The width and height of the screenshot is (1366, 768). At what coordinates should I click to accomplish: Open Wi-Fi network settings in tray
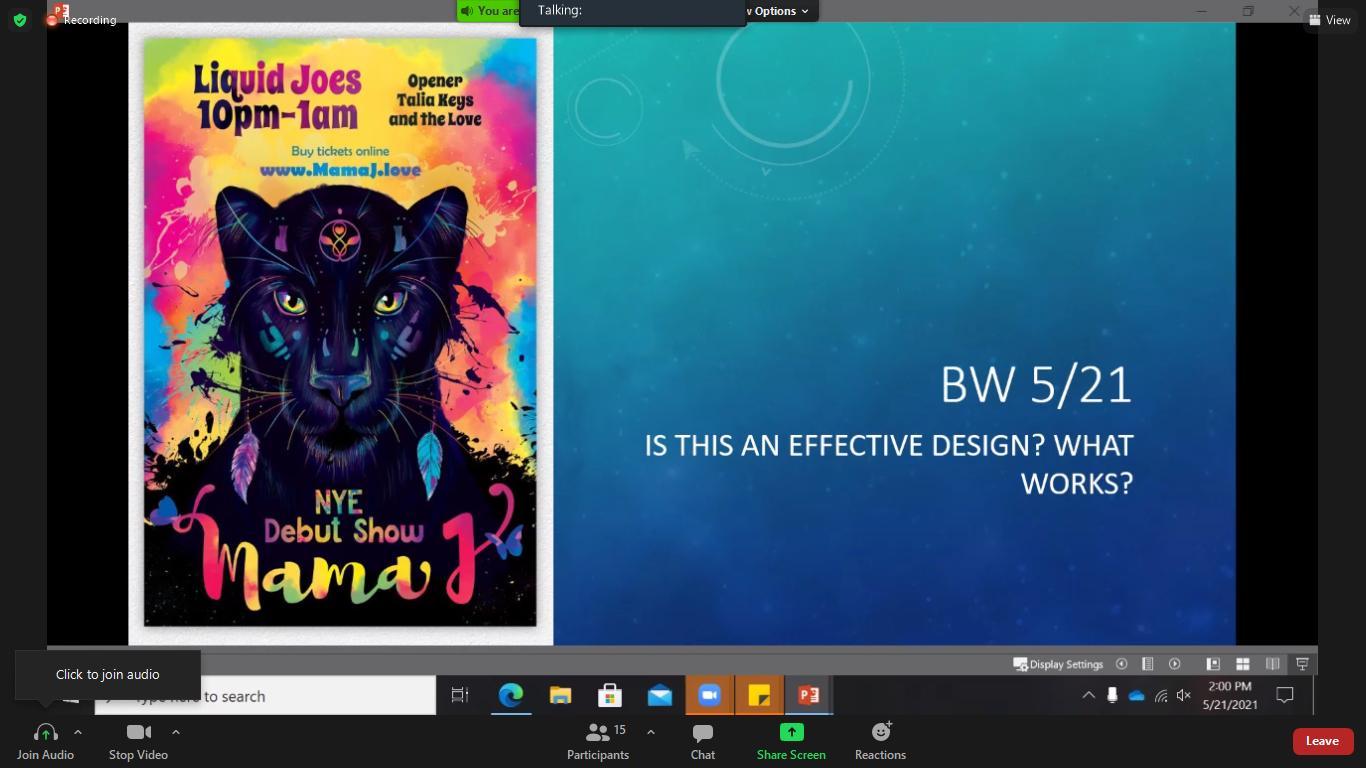click(1161, 696)
